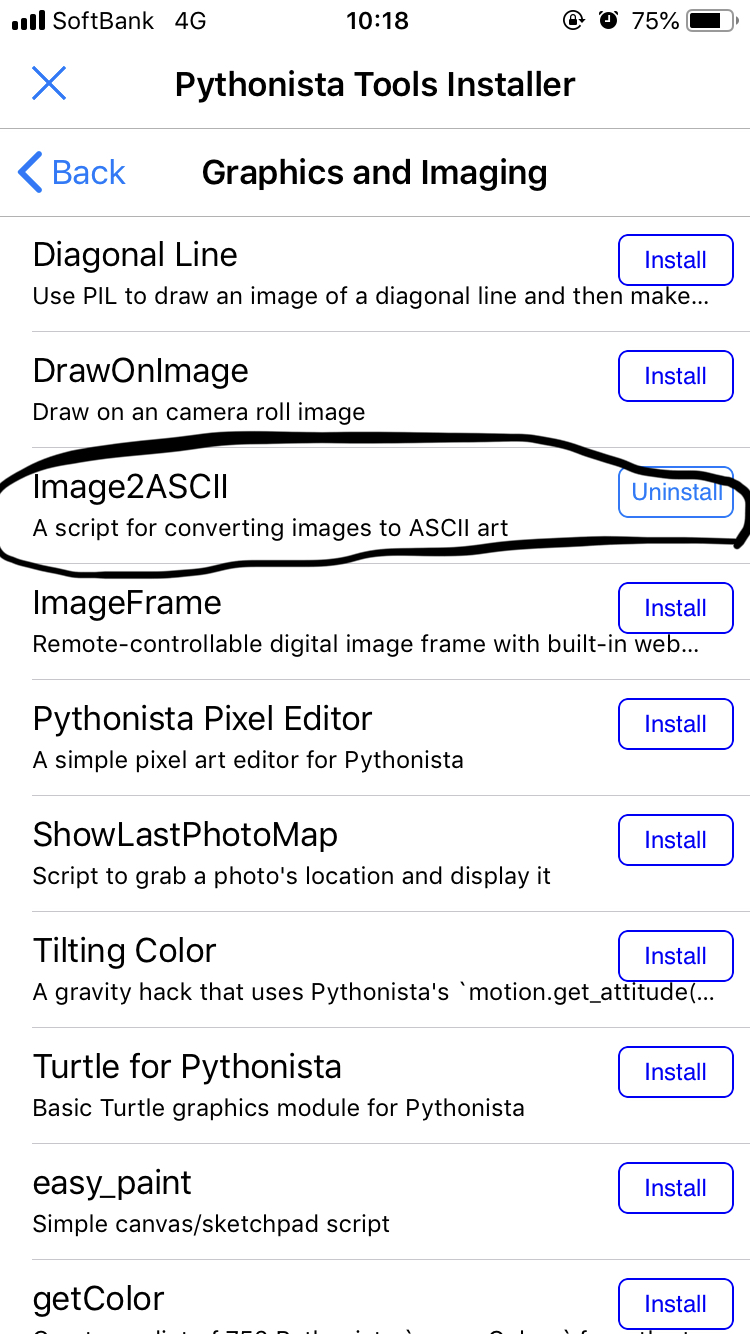
Task: Install the DrawOnImage script
Action: tap(675, 376)
